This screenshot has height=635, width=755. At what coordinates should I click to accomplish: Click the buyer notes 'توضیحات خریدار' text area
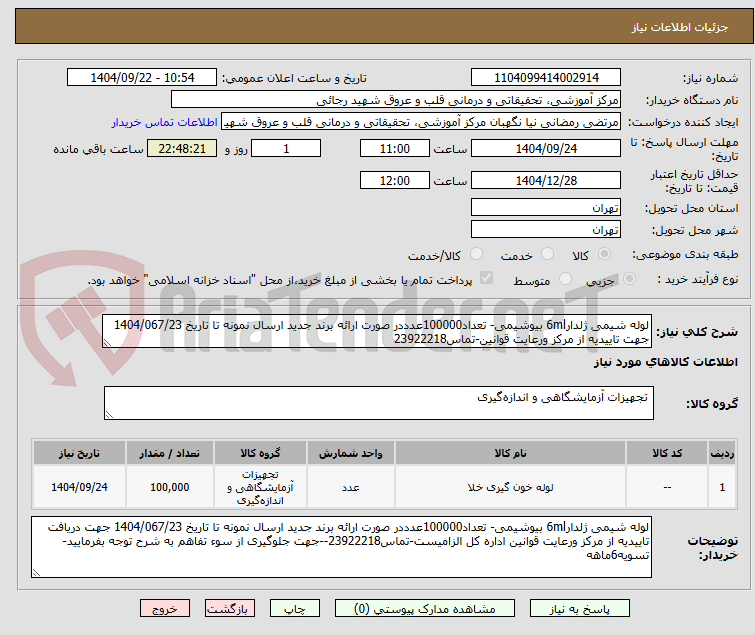pyautogui.click(x=341, y=547)
